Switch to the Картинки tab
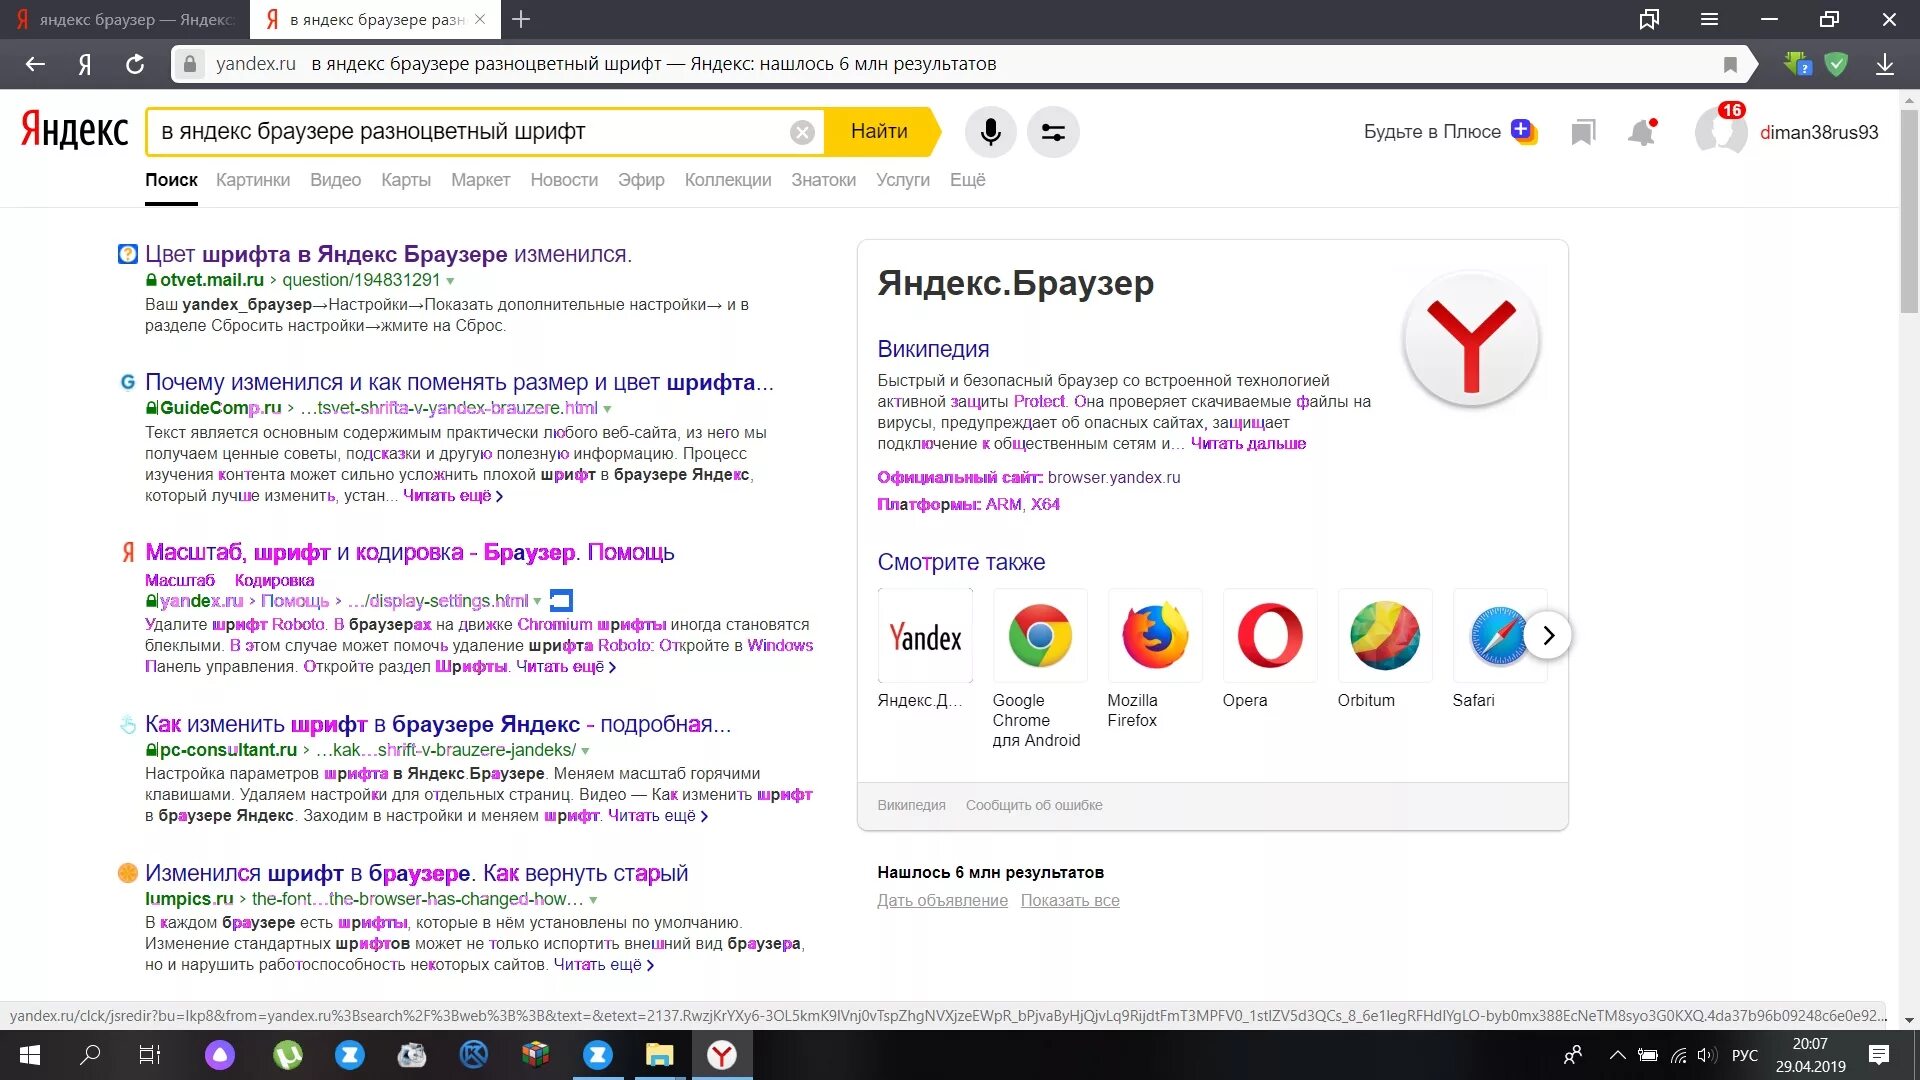Image resolution: width=1920 pixels, height=1080 pixels. click(x=253, y=180)
